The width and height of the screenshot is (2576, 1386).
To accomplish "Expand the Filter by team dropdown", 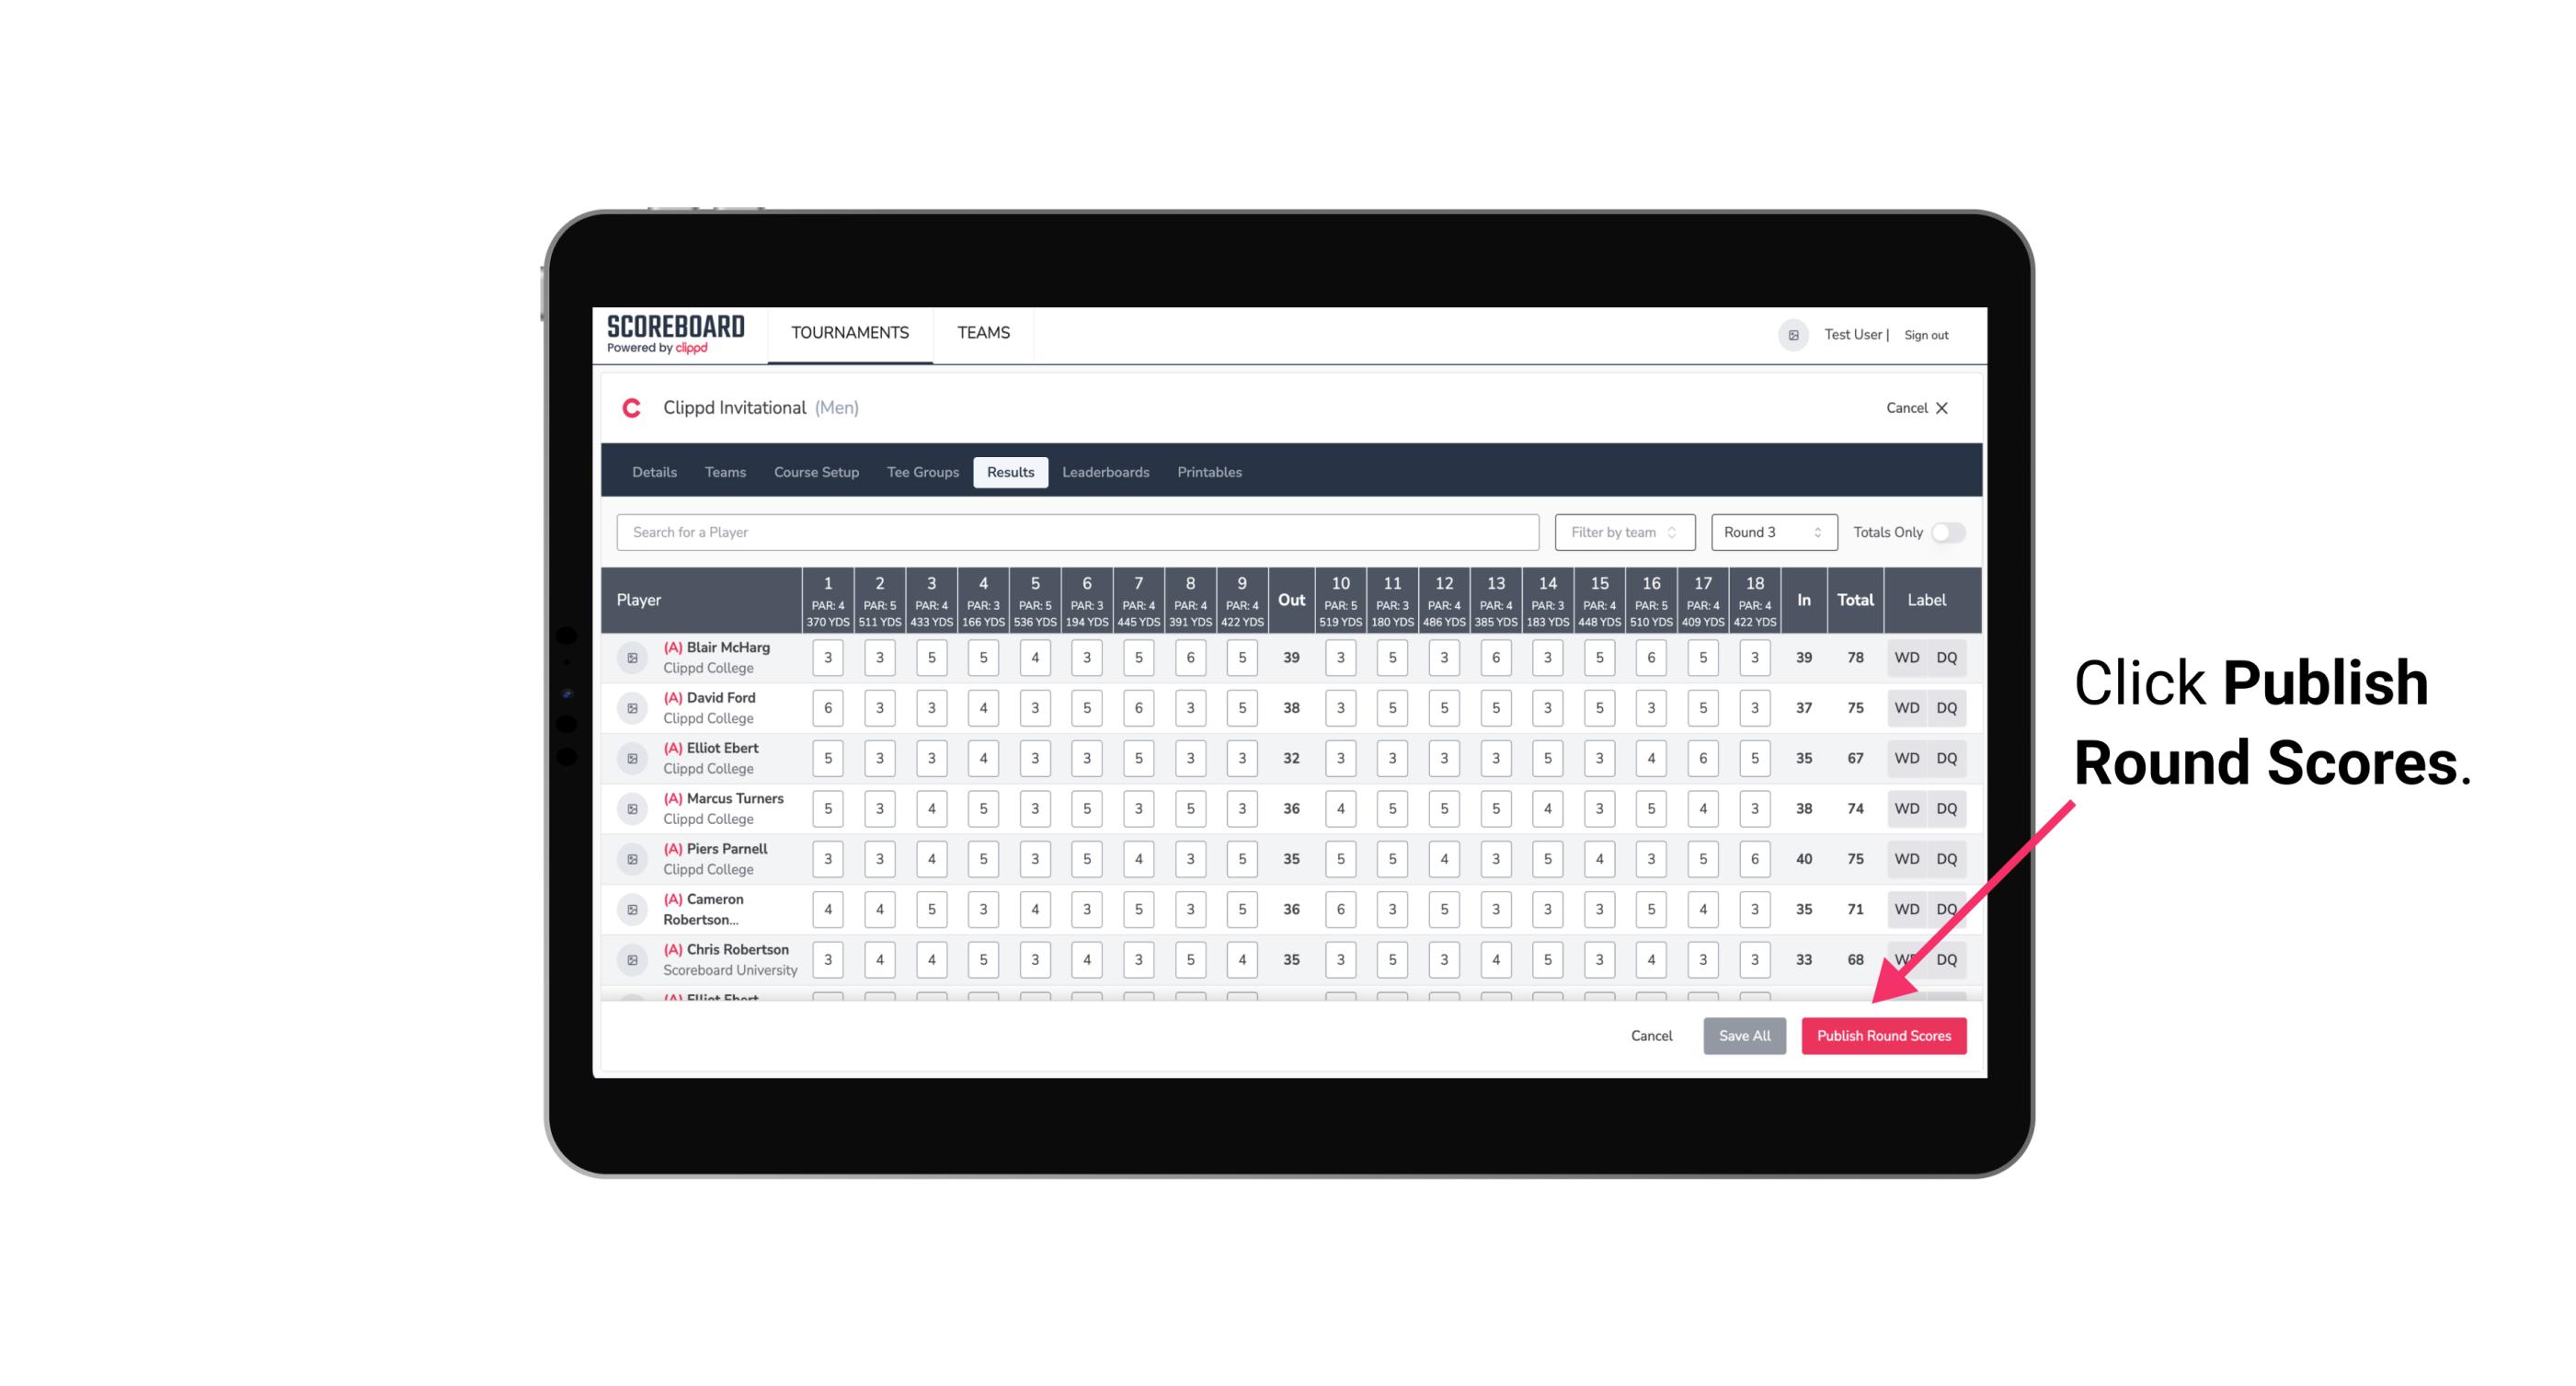I will tap(1624, 531).
